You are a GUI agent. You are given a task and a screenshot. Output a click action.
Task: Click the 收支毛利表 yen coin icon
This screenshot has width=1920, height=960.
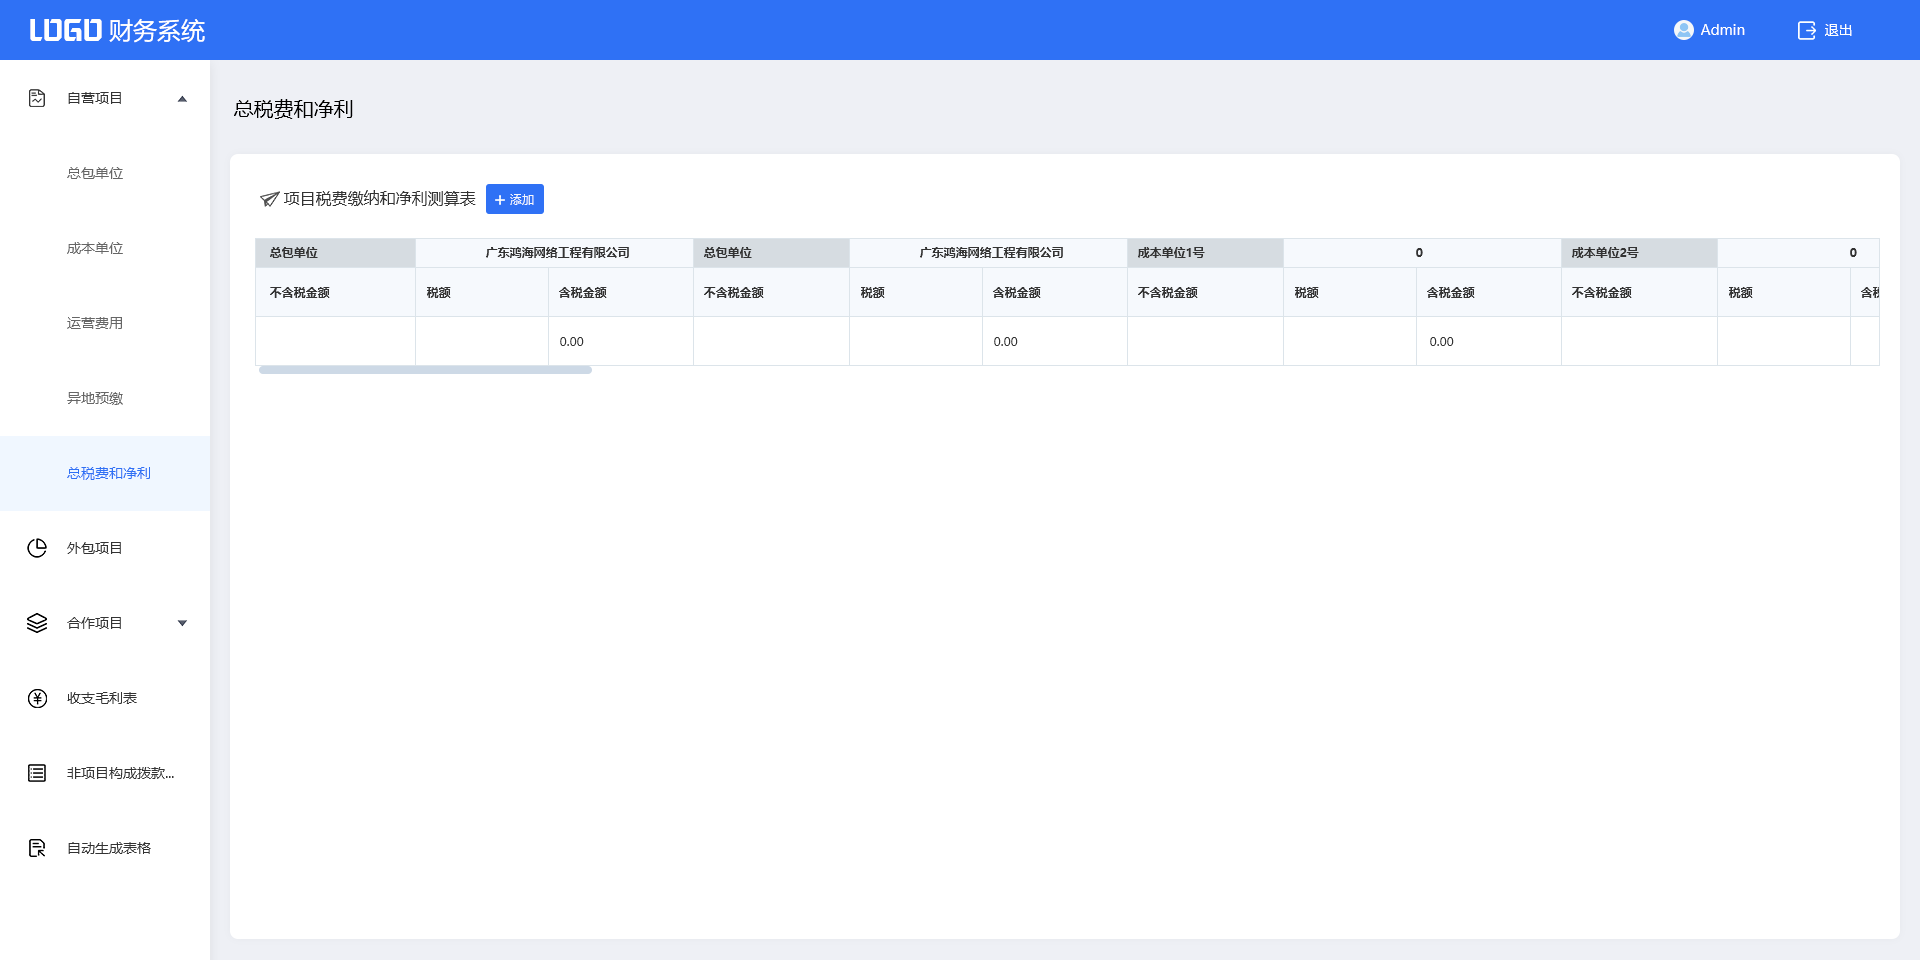[x=37, y=698]
